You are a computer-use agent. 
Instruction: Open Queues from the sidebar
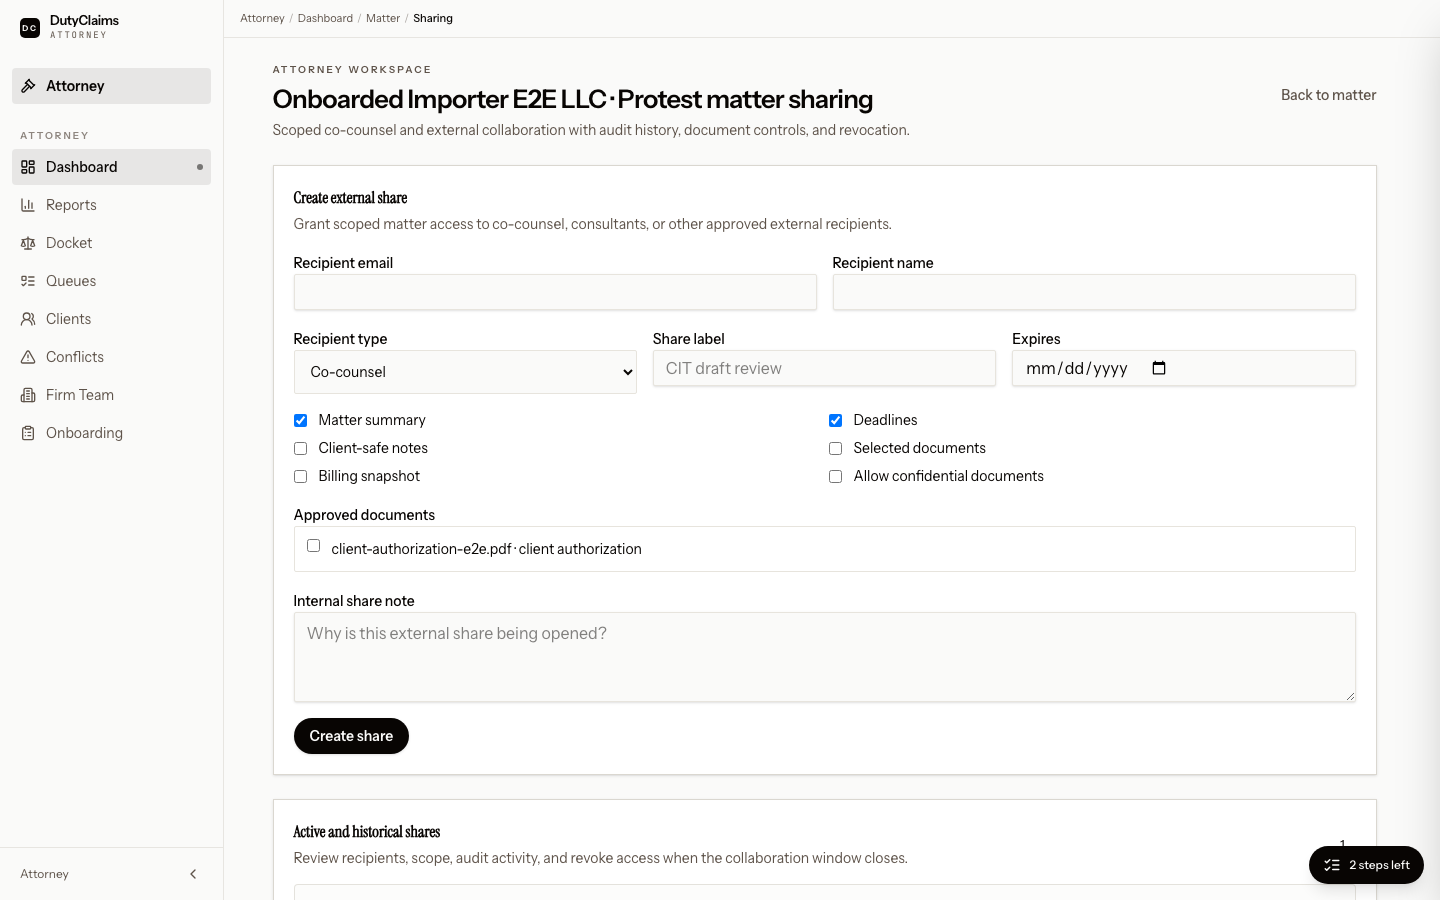click(x=111, y=281)
